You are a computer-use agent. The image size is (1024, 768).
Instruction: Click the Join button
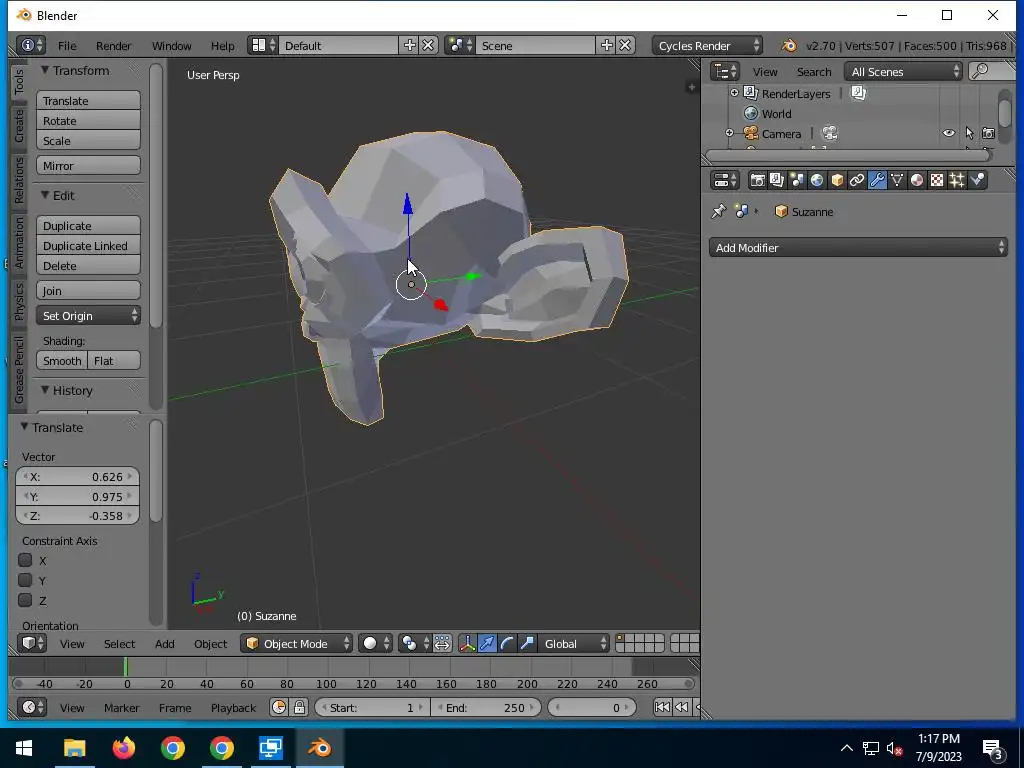pos(88,291)
